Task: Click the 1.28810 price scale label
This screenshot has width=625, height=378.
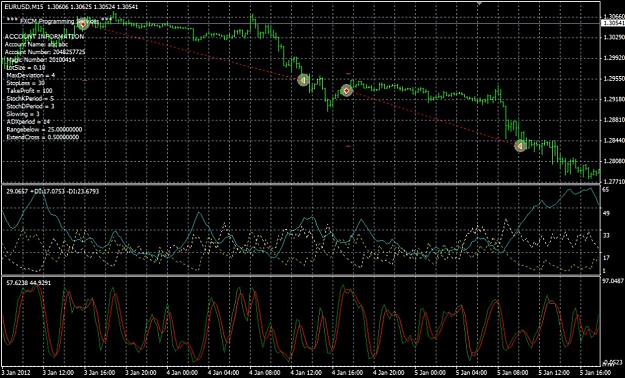Action: 614,120
